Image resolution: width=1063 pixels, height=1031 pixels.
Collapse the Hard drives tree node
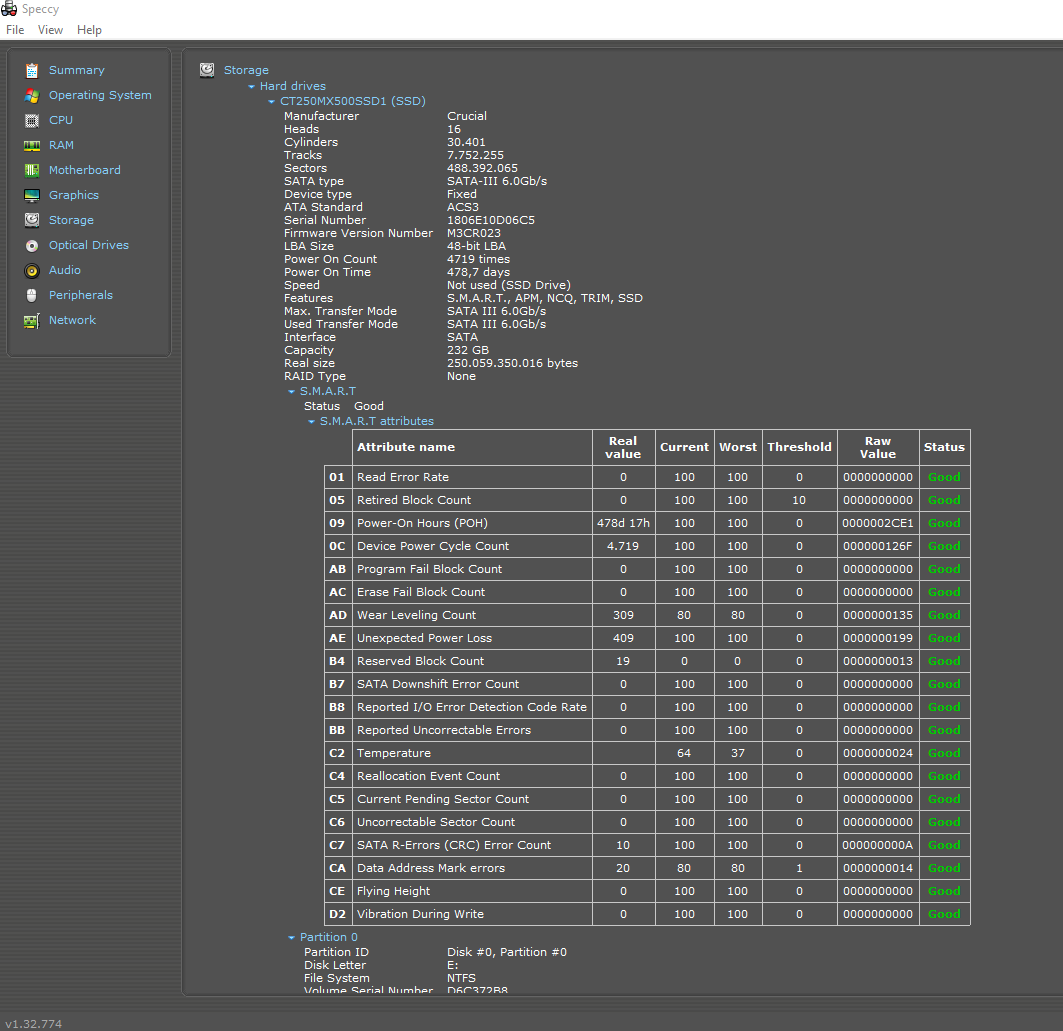252,87
